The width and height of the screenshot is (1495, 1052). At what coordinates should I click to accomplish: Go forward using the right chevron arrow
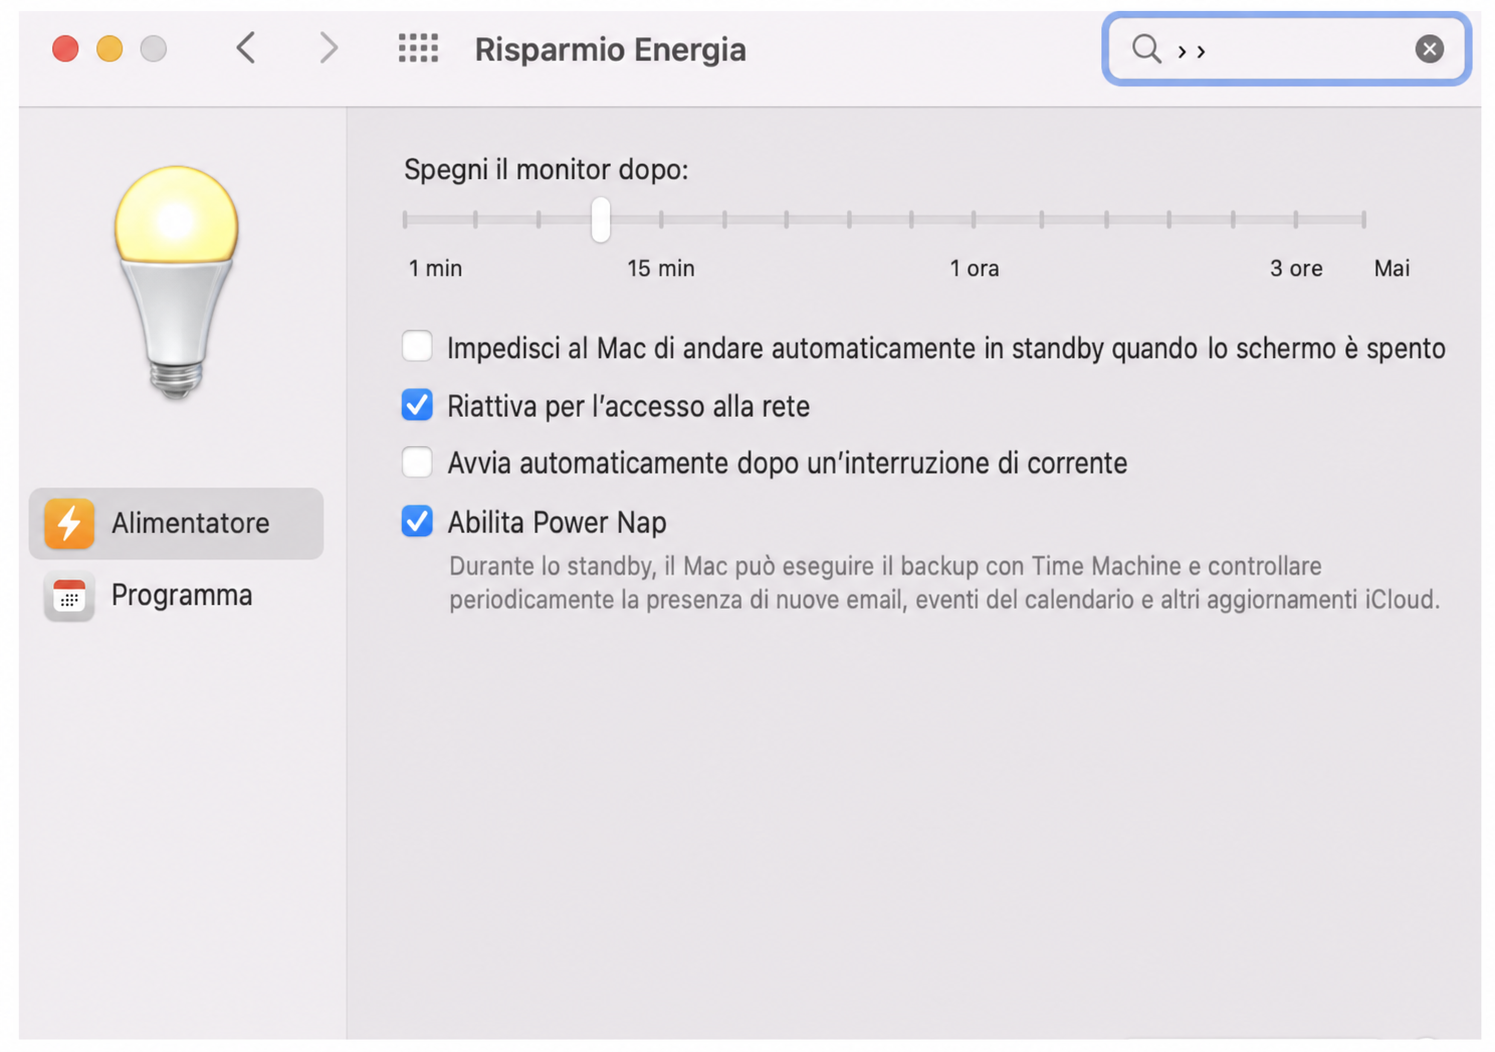click(x=328, y=48)
